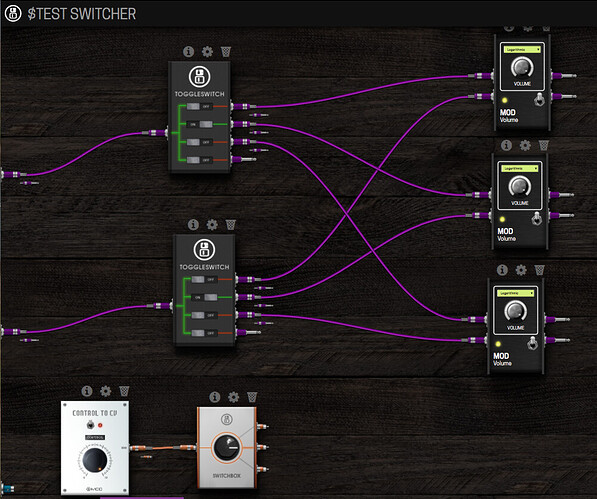Click the Switchbox orange input jack
Screen dimensions: 597x499
pyautogui.click(x=186, y=448)
